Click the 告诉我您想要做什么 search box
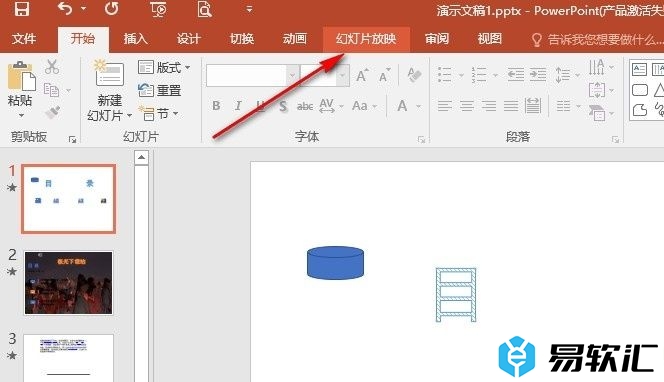This screenshot has width=664, height=382. tap(597, 39)
